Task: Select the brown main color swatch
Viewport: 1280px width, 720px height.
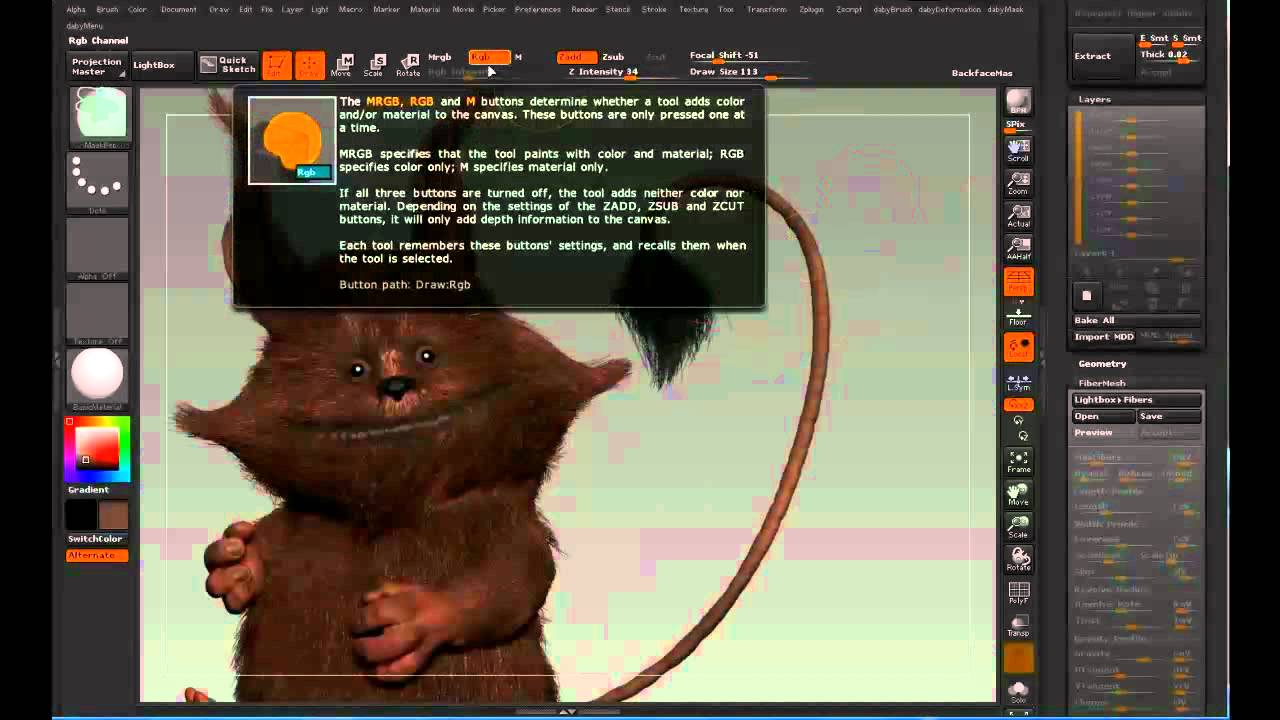Action: 113,515
